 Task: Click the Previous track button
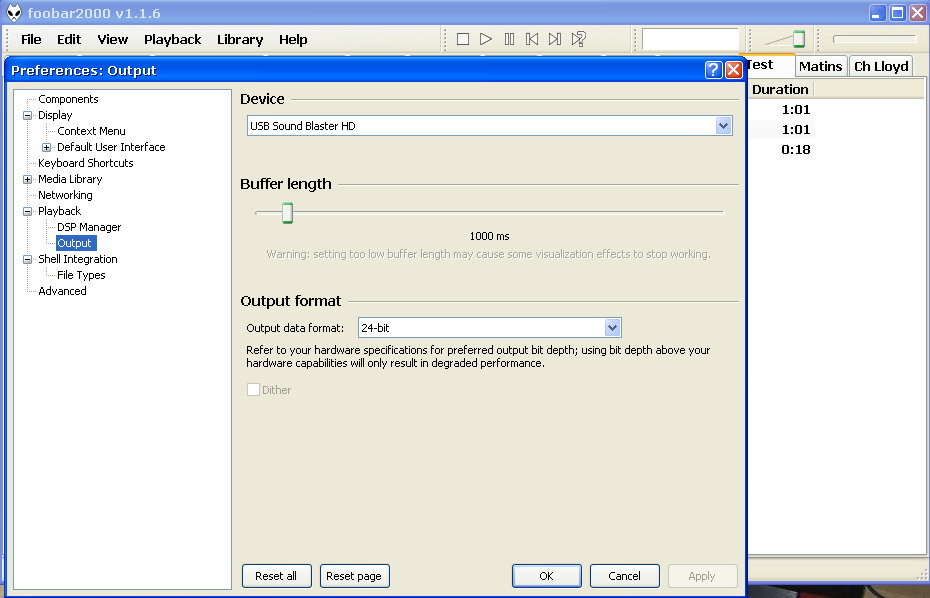pyautogui.click(x=532, y=39)
